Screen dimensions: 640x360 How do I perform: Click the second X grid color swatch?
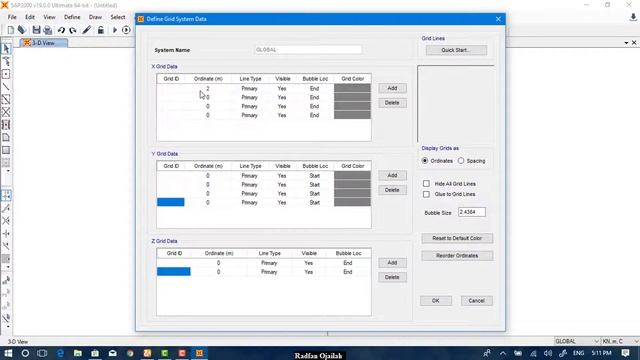tap(352, 97)
